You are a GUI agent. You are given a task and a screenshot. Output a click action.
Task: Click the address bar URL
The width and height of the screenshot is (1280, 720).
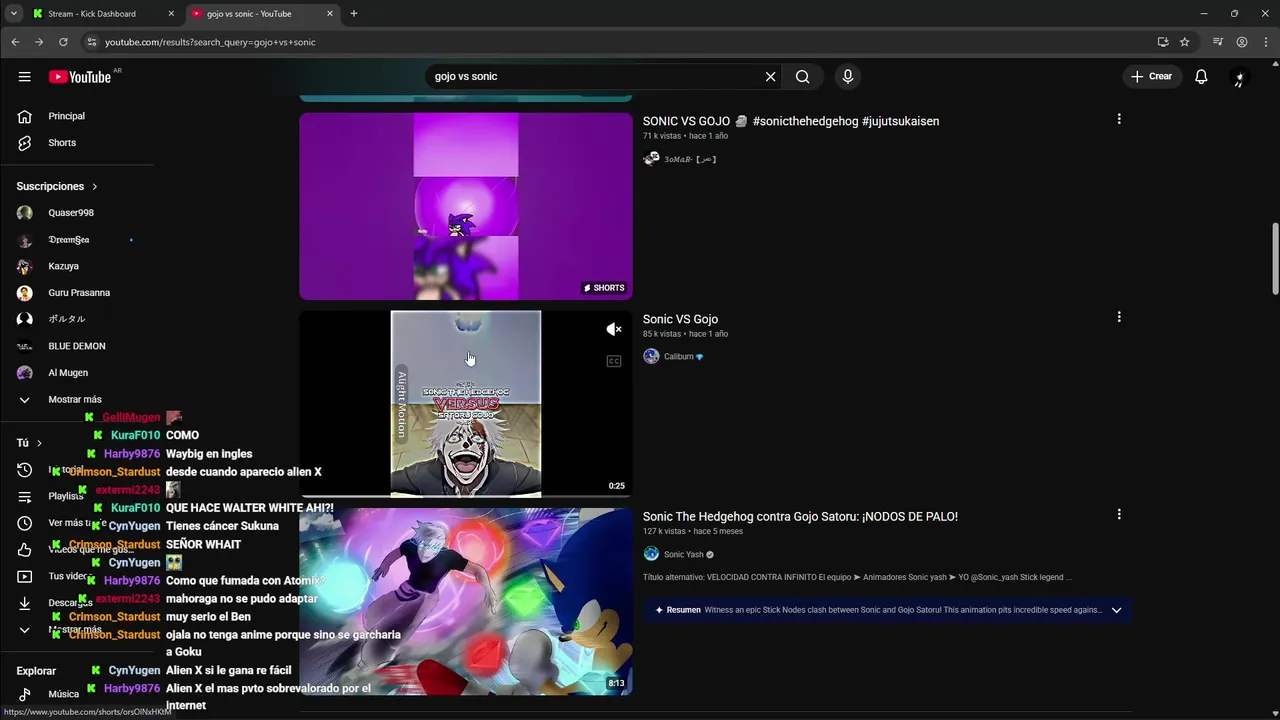pyautogui.click(x=210, y=42)
